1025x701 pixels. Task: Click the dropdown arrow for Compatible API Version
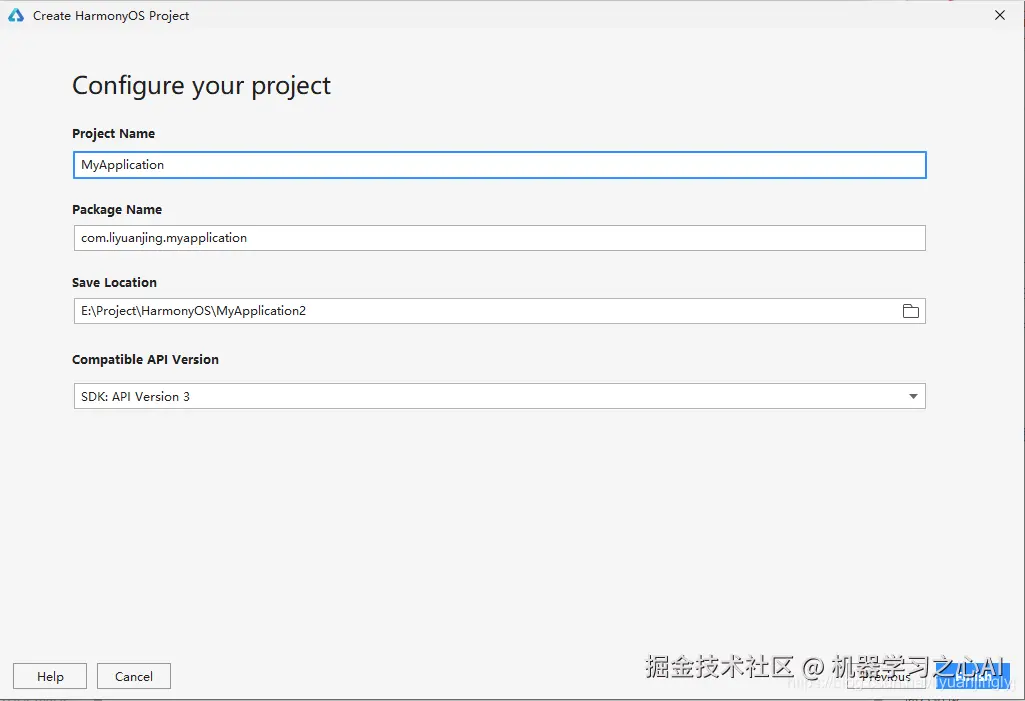click(912, 397)
